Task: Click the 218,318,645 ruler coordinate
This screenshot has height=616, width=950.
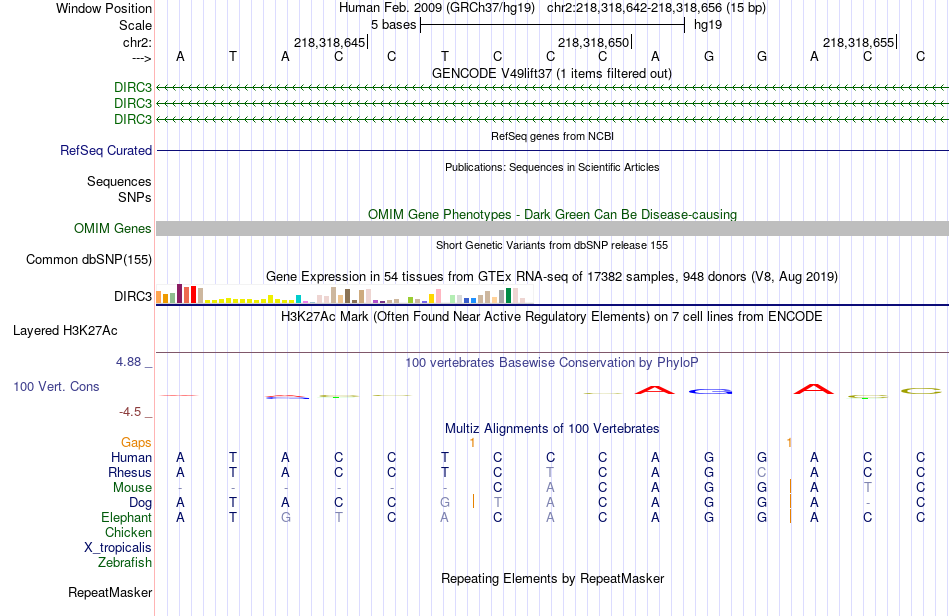Action: point(330,42)
